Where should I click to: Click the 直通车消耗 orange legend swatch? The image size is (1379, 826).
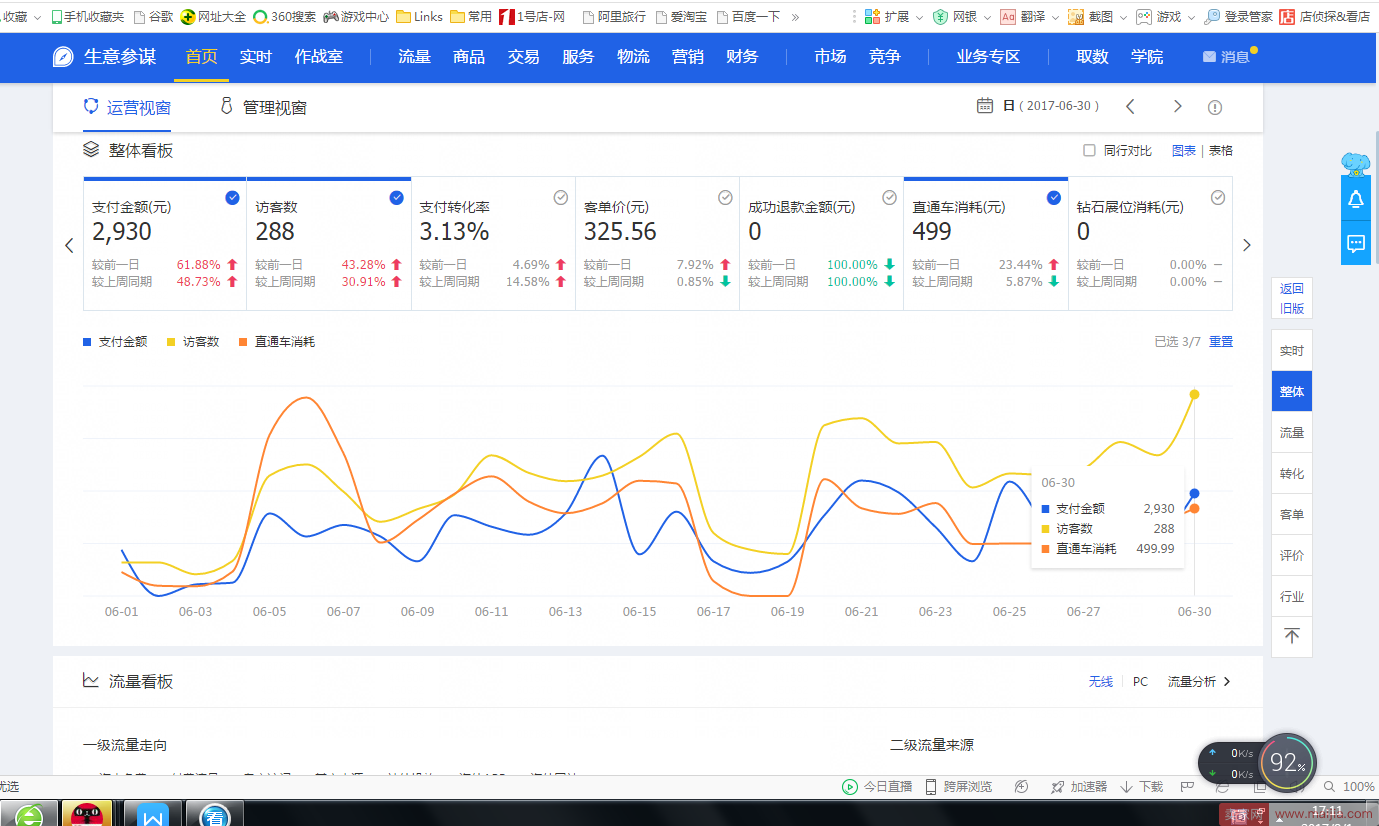click(x=243, y=342)
